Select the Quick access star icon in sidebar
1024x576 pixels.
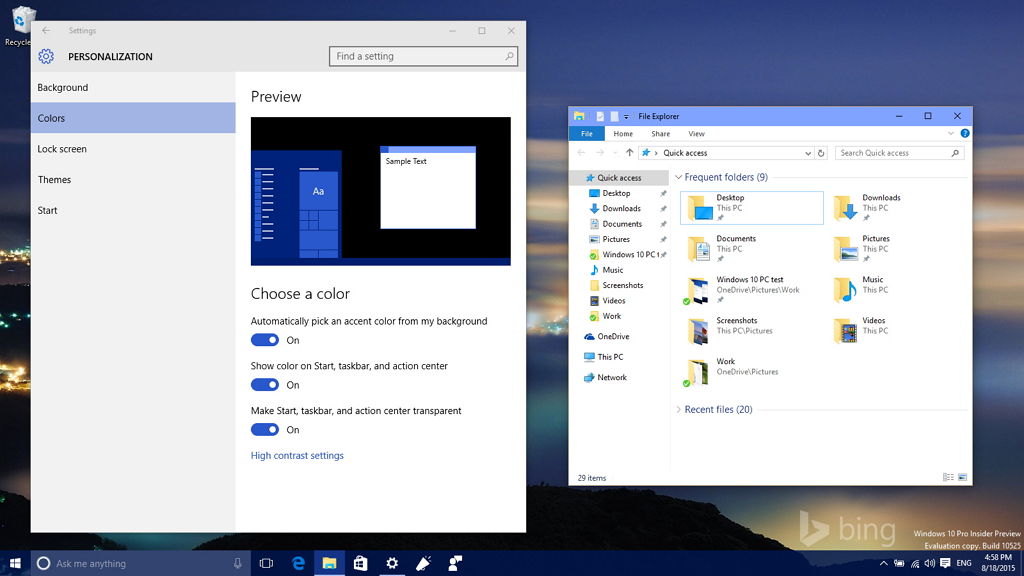pos(590,177)
